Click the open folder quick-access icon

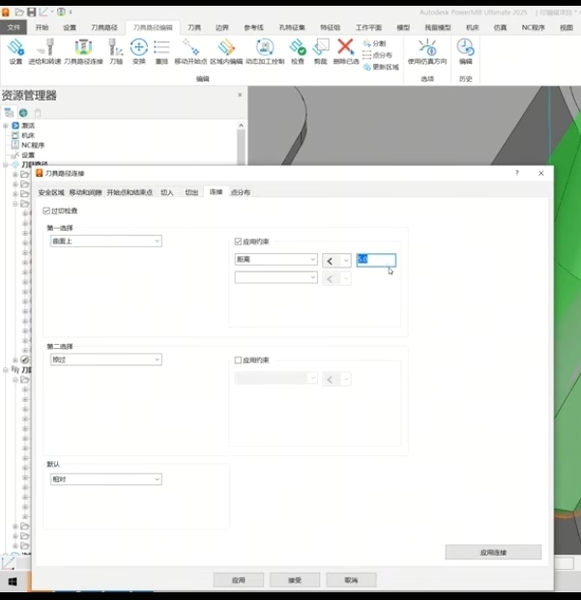(19, 12)
